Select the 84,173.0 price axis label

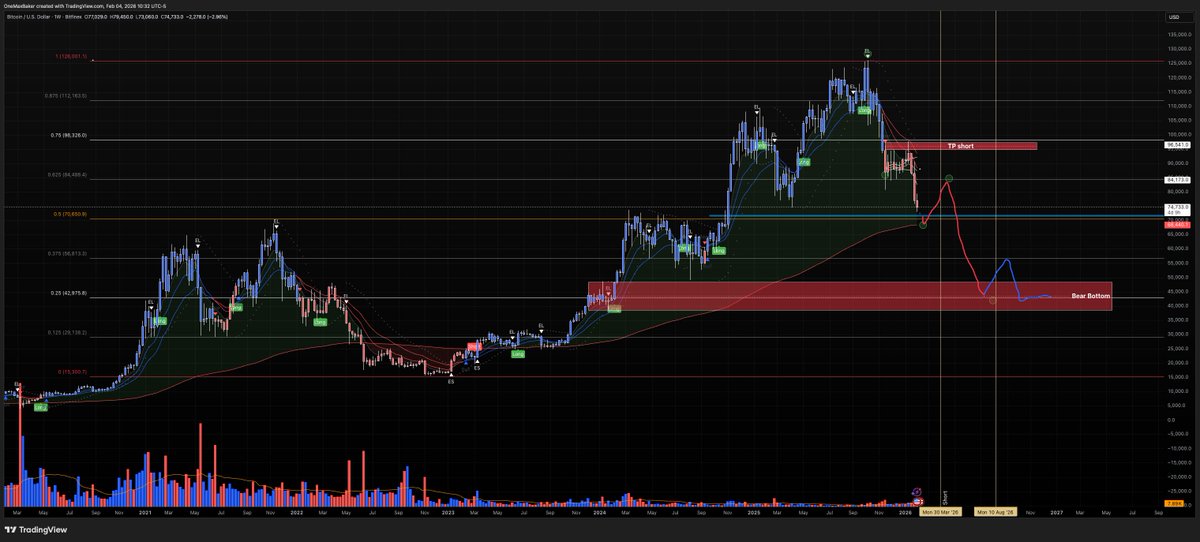tap(1176, 181)
